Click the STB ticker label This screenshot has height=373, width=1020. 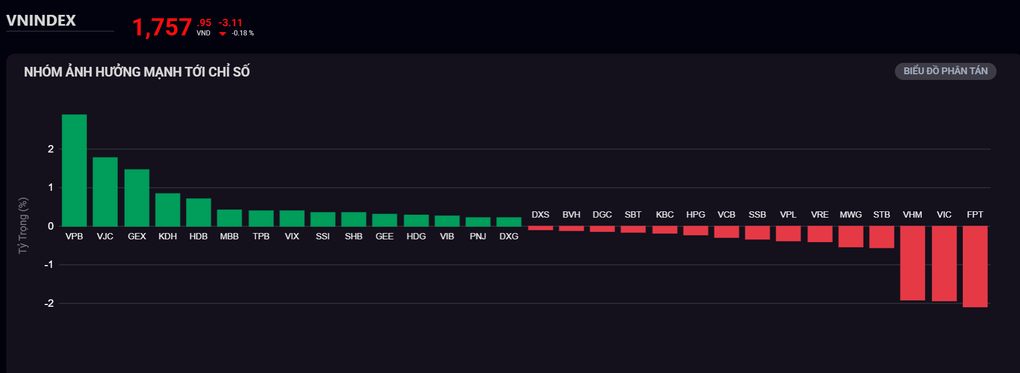pos(881,214)
